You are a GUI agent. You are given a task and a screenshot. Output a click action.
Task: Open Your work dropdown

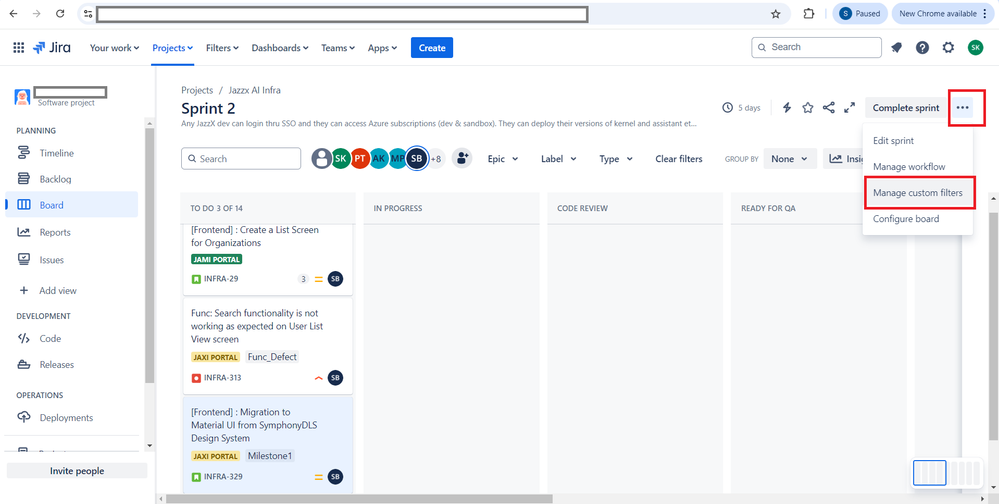(115, 48)
